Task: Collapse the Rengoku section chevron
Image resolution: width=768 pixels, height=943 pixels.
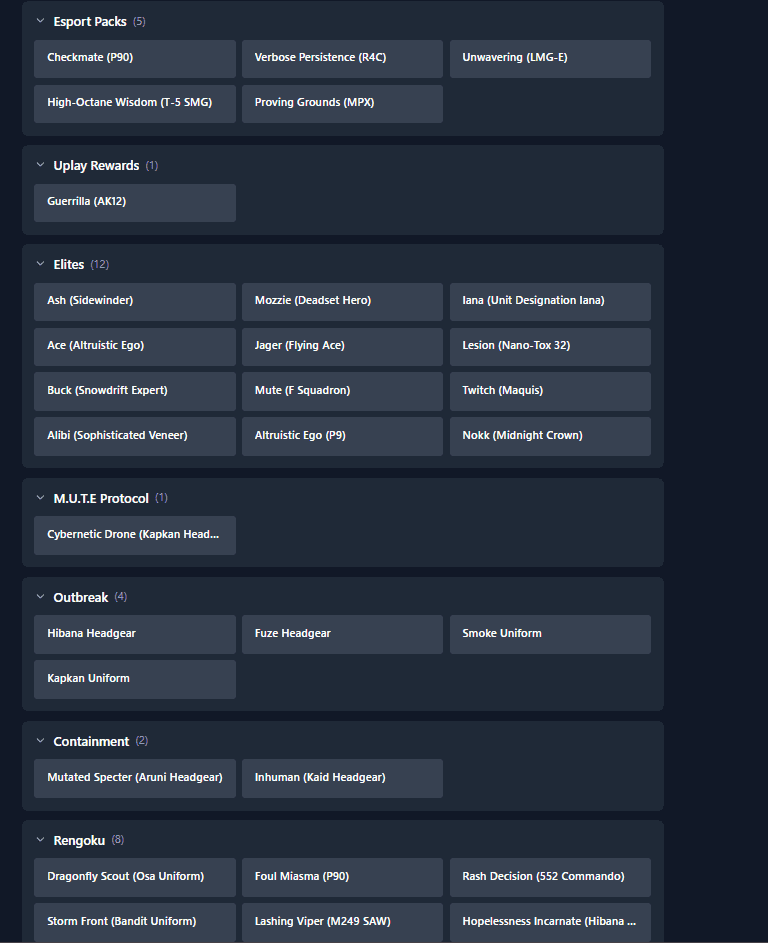Action: click(41, 840)
